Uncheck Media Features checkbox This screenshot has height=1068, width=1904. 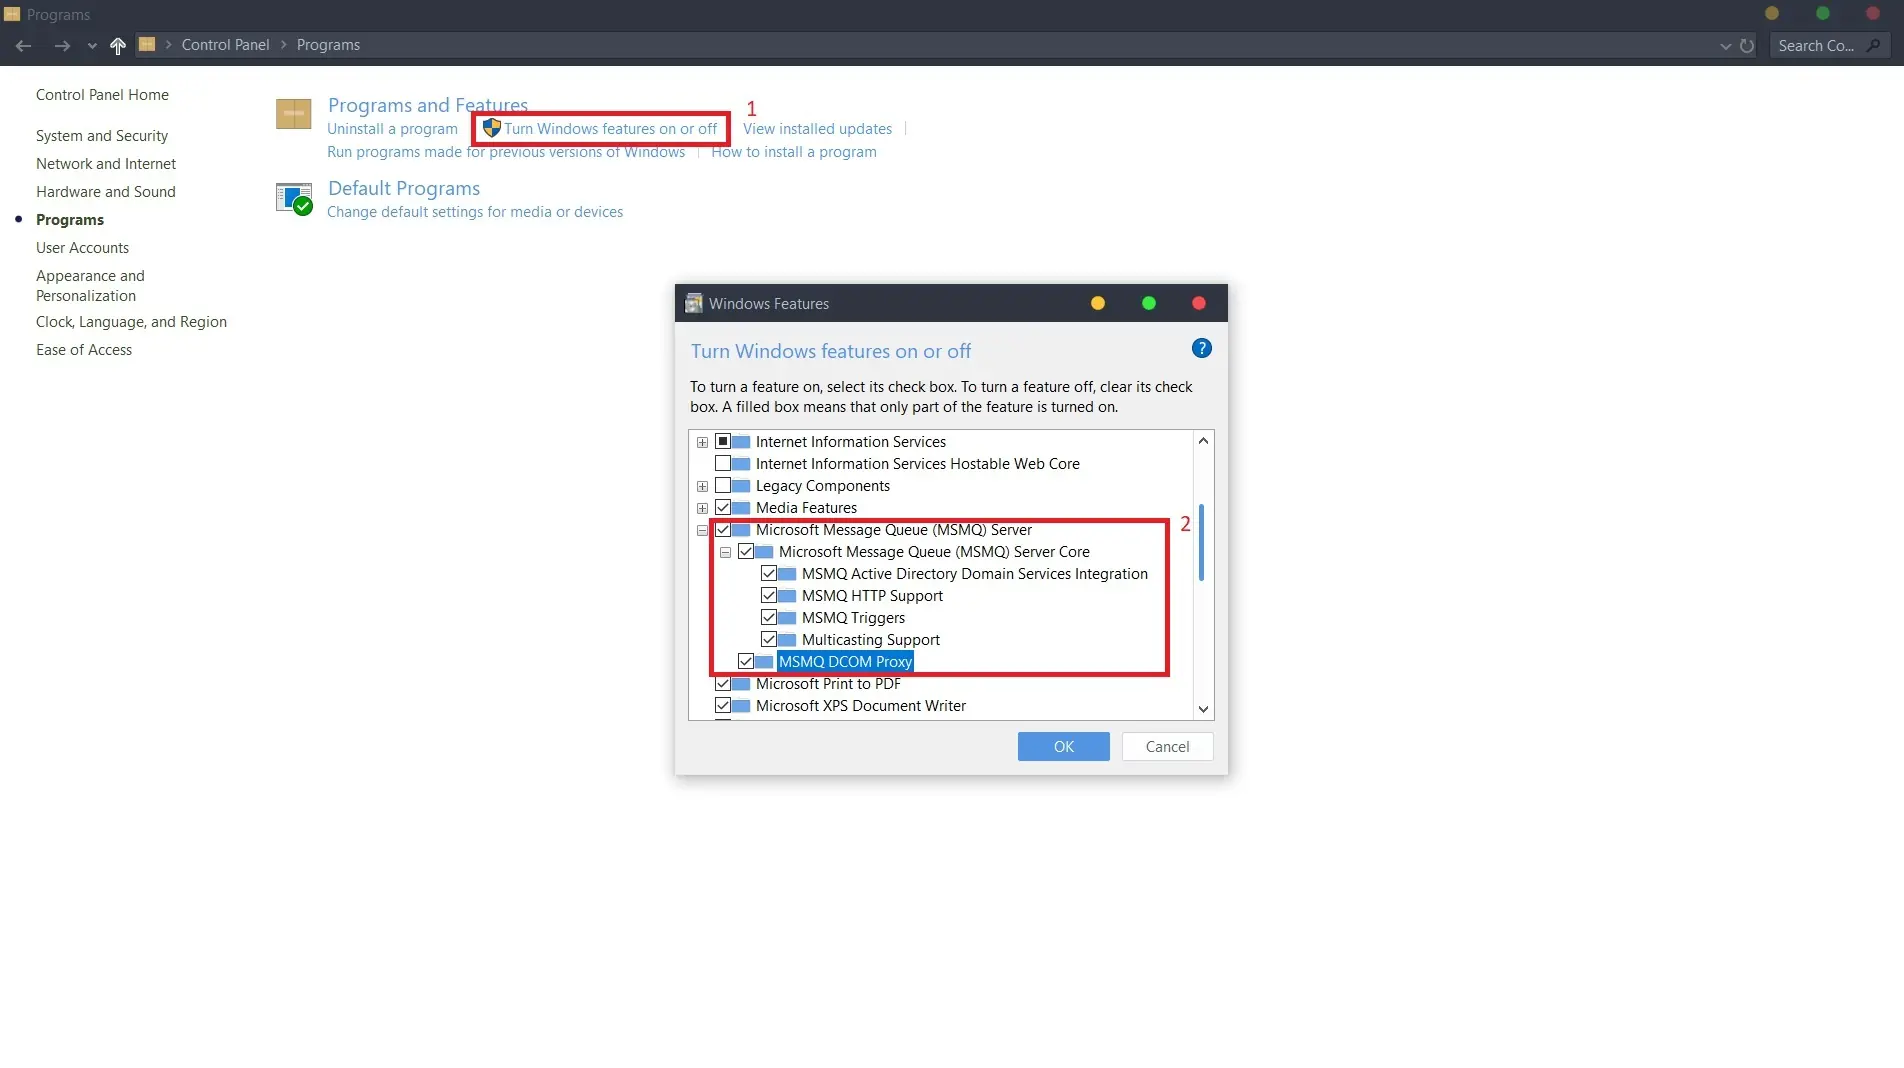[723, 507]
